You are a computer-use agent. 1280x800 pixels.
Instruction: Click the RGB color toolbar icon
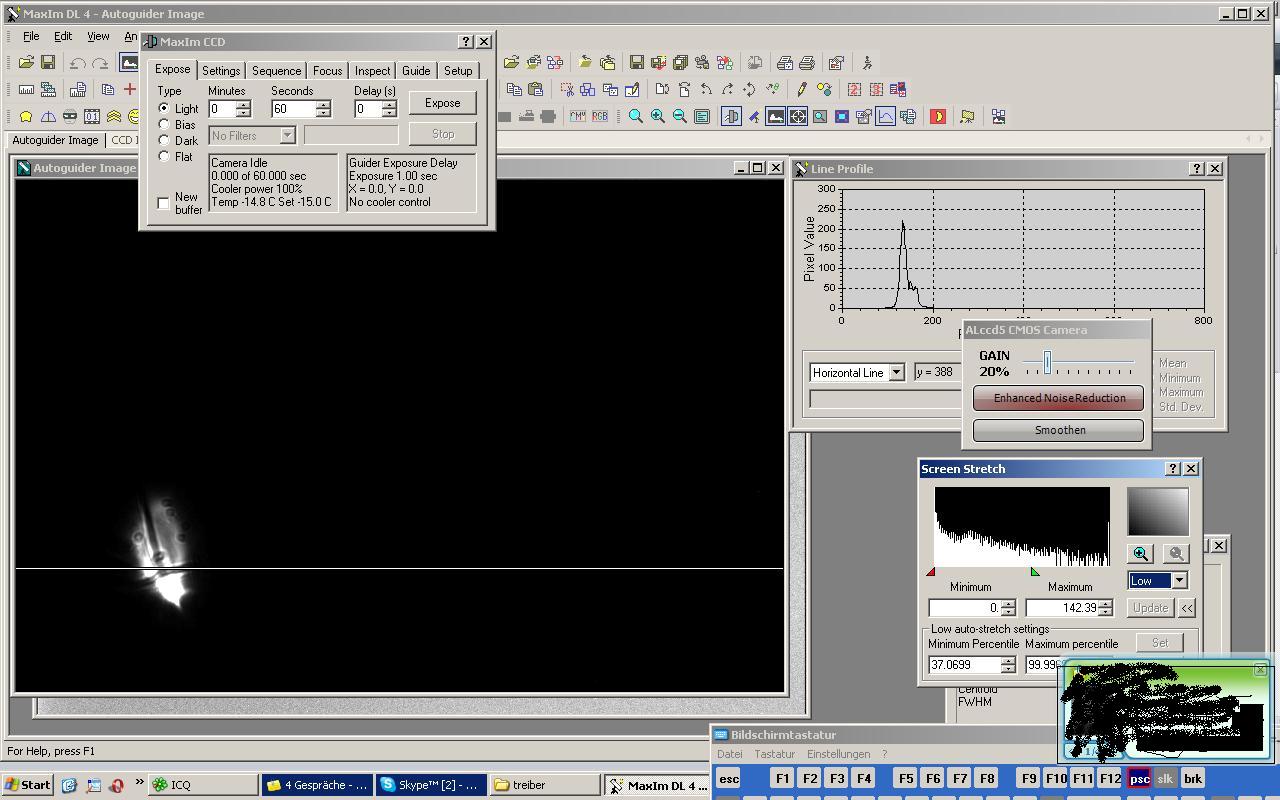[x=600, y=117]
